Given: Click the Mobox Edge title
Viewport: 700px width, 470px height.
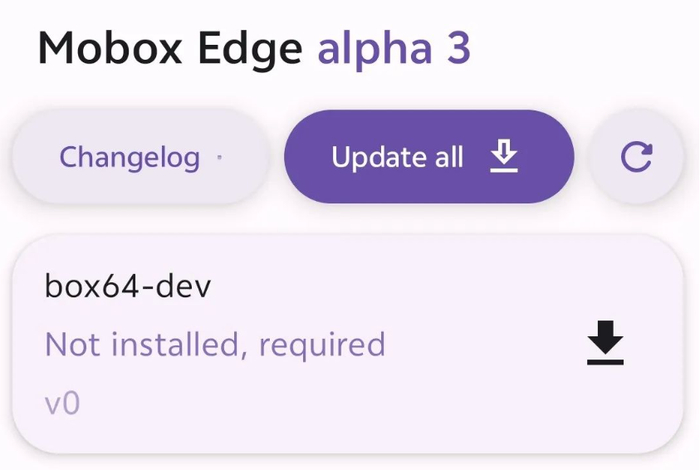Looking at the screenshot, I should point(172,48).
